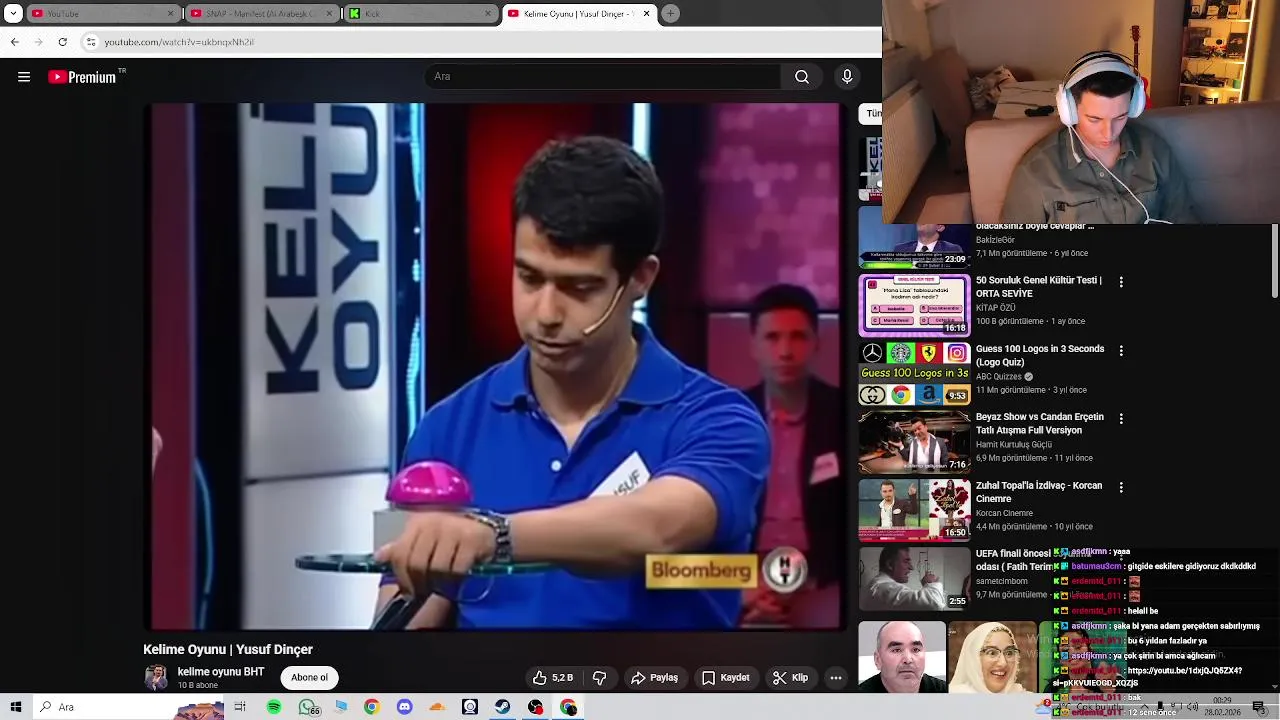
Task: Click the video player to pause
Action: pyautogui.click(x=496, y=366)
